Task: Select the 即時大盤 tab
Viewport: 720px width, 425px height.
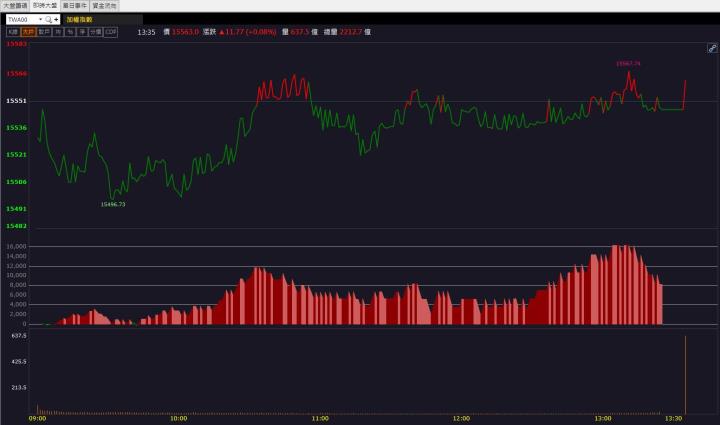Action: (45, 6)
